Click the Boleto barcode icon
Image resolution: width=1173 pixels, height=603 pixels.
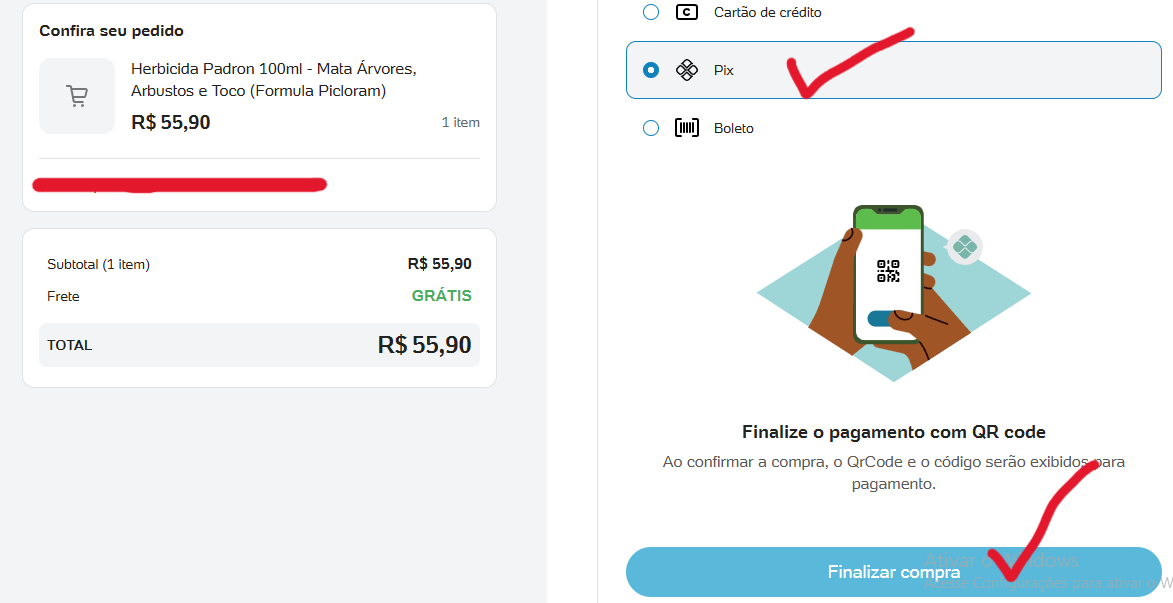pyautogui.click(x=687, y=128)
